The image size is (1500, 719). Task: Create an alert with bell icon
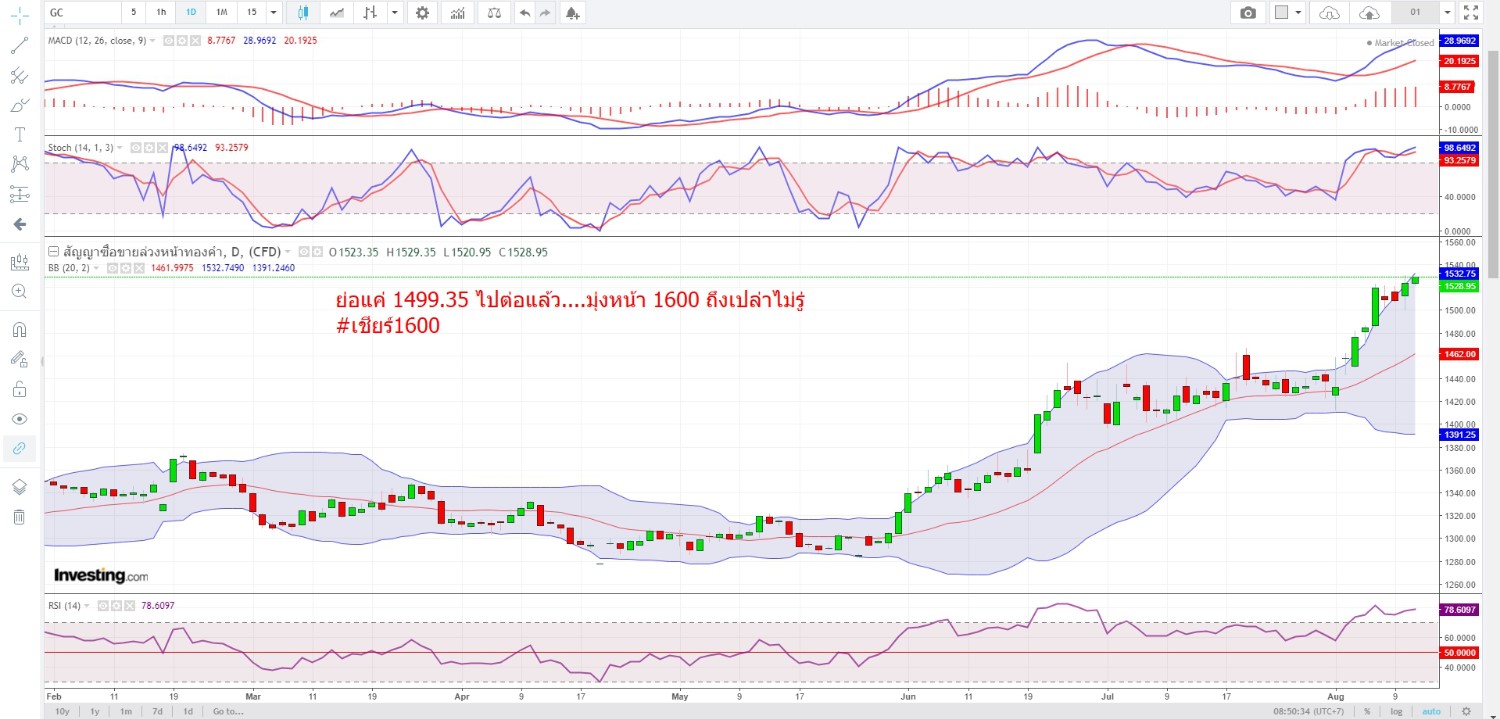click(572, 12)
